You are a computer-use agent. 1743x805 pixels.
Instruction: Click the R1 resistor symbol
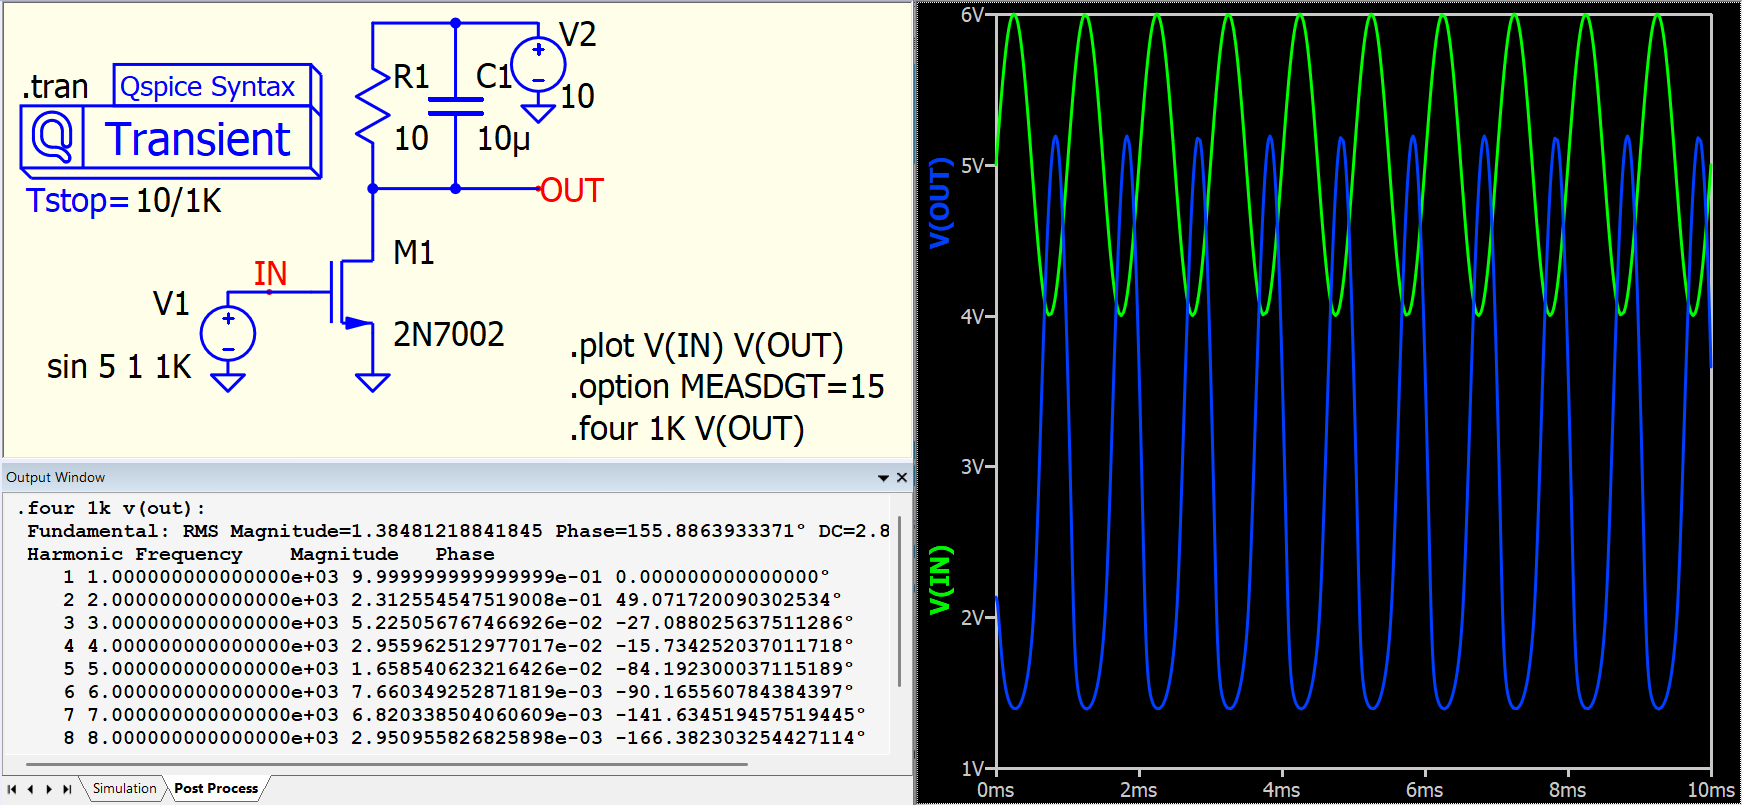click(373, 106)
